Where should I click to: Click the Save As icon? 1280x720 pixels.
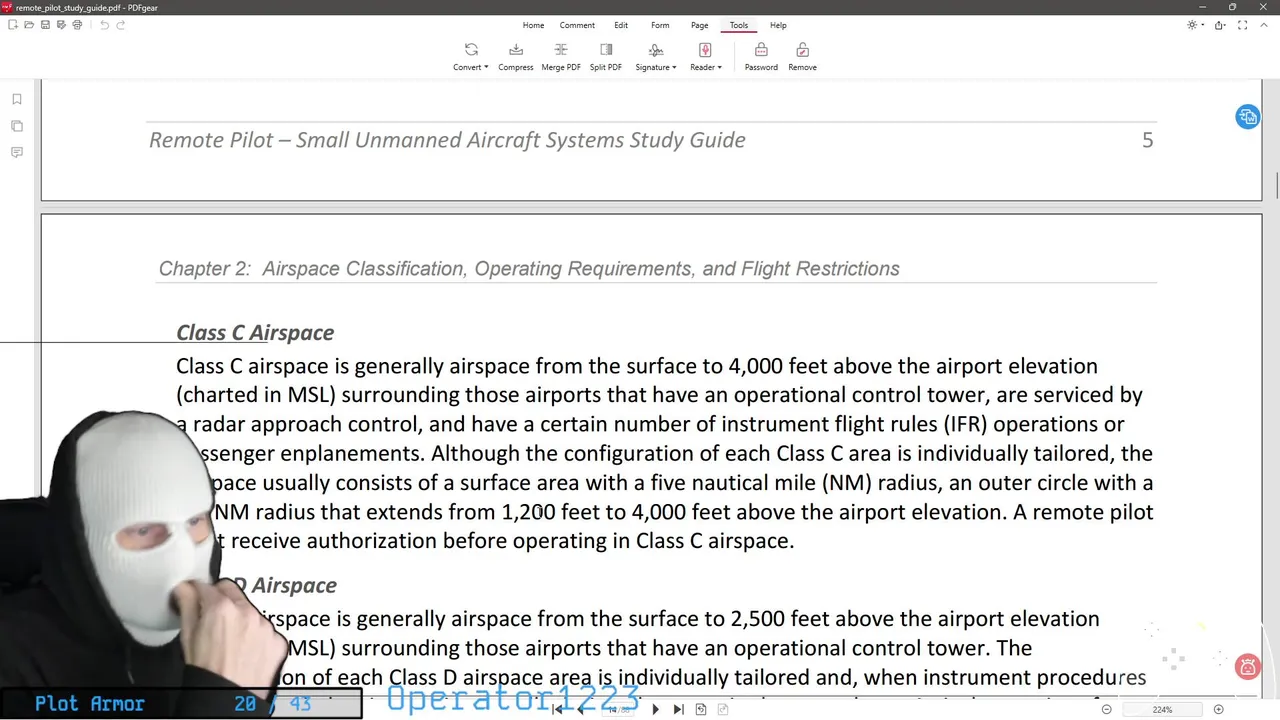(61, 25)
